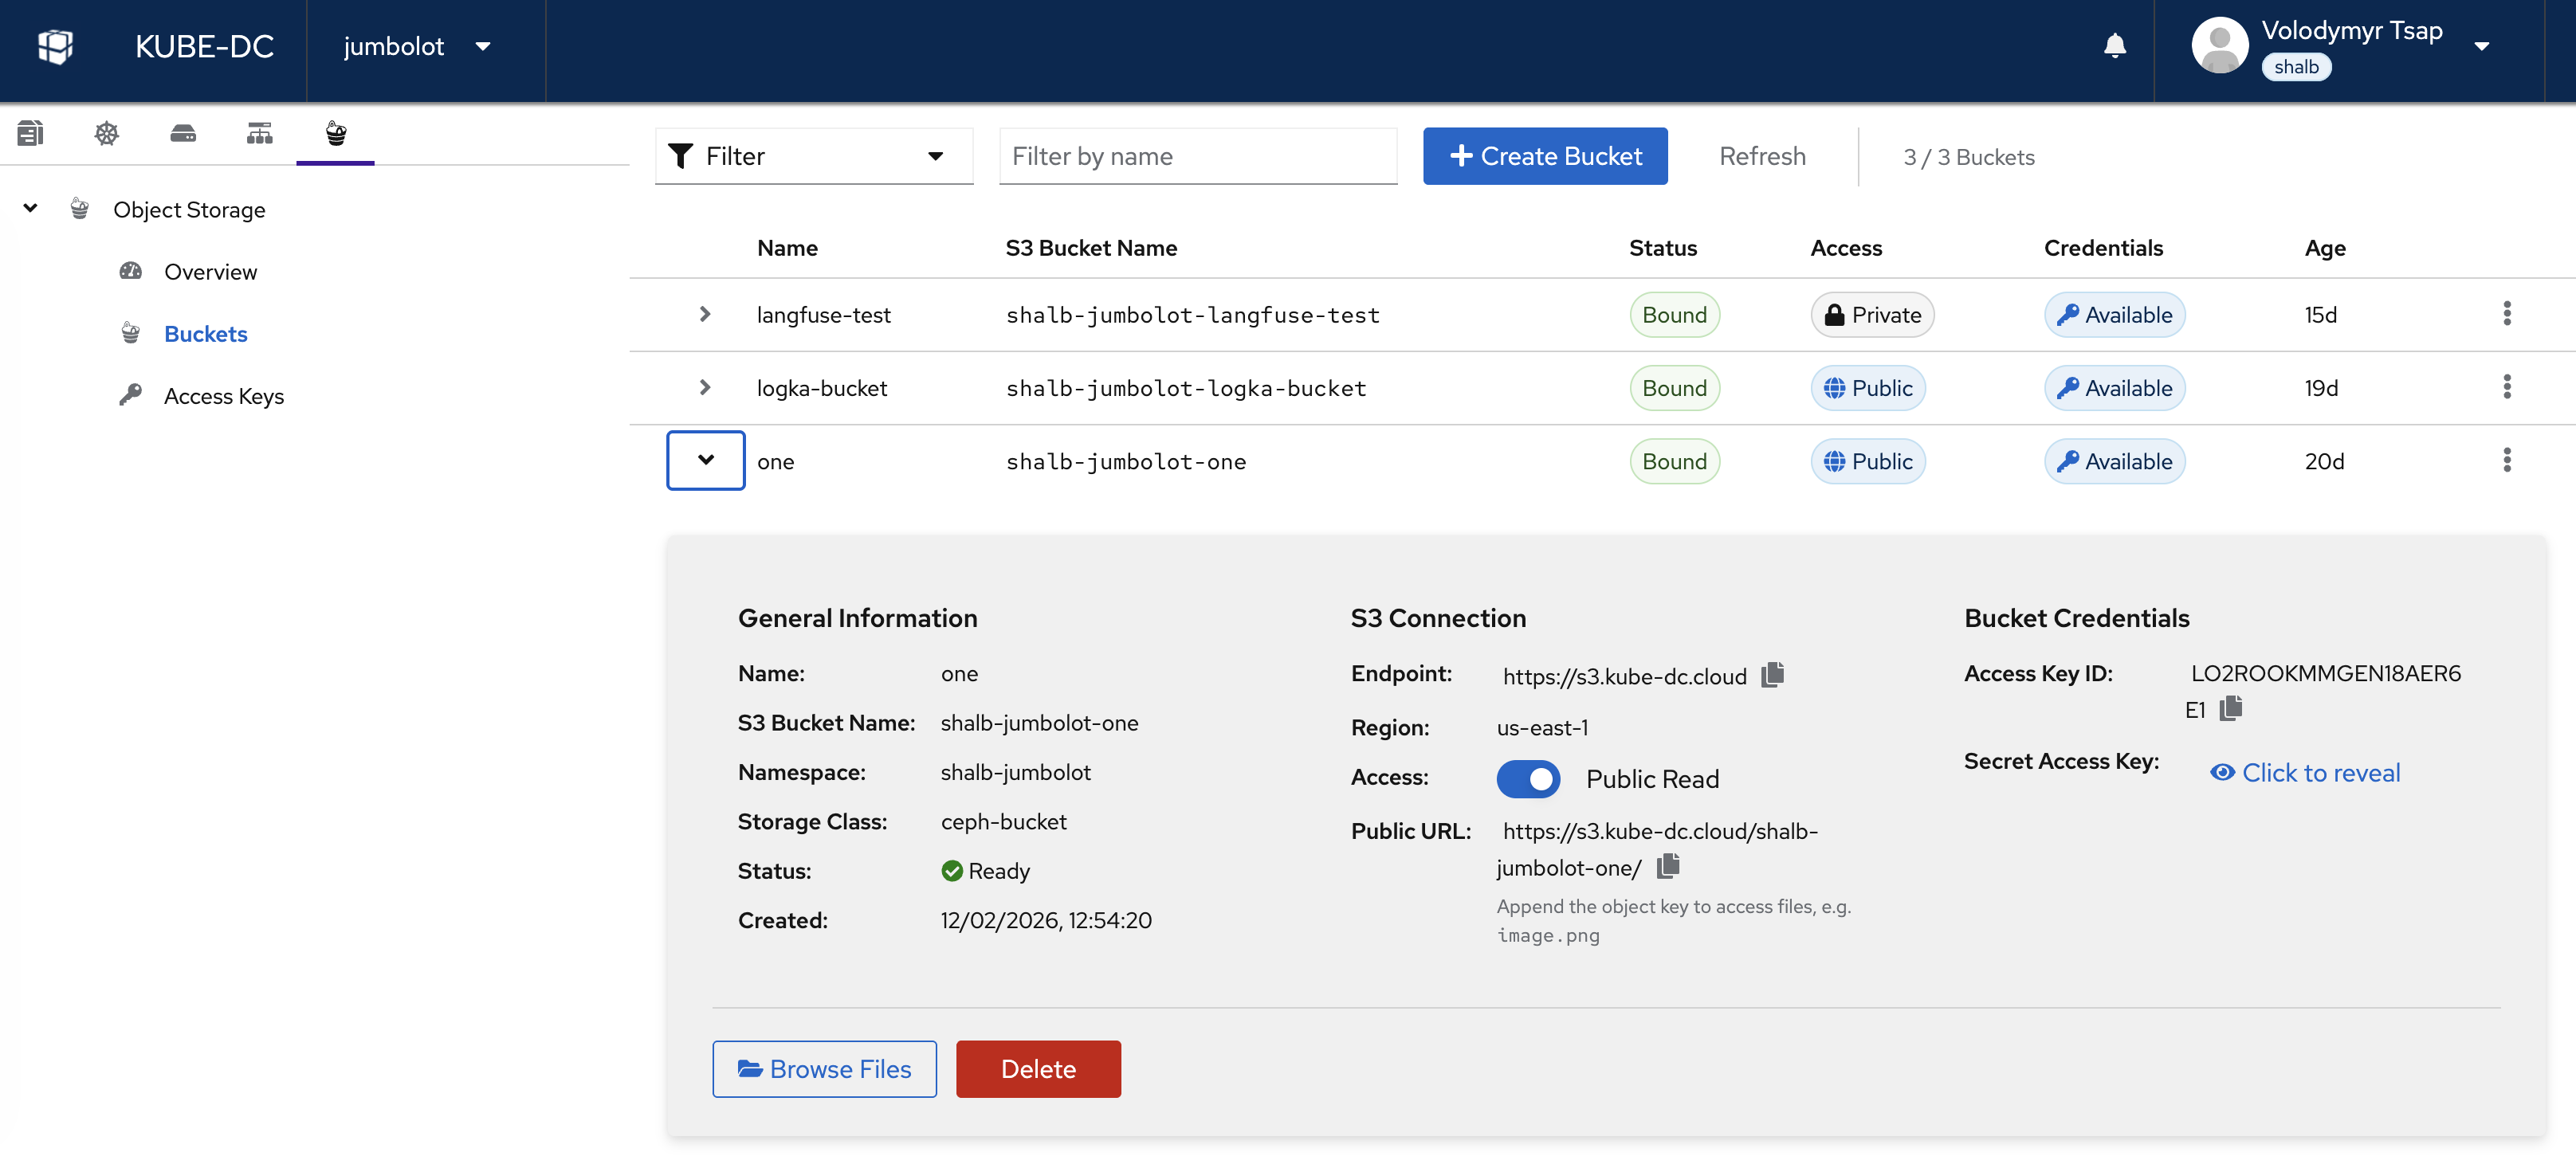Click the Create Bucket button
Viewport: 2576px width, 1168px height.
1545,156
